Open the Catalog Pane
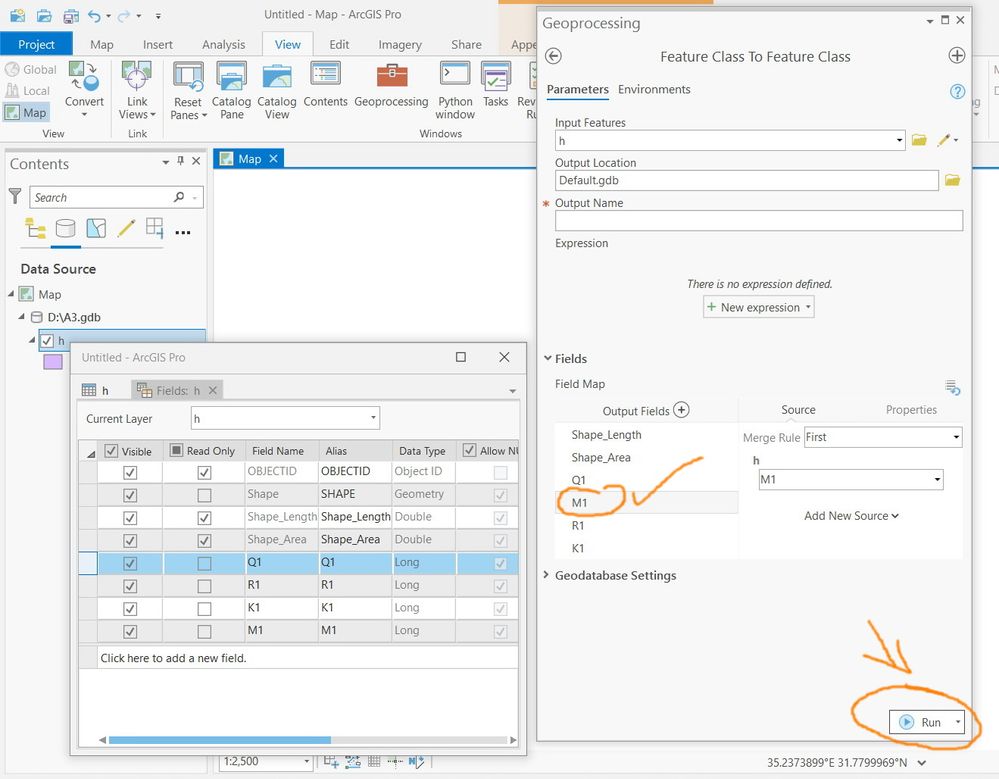The height and width of the screenshot is (779, 999). [231, 89]
